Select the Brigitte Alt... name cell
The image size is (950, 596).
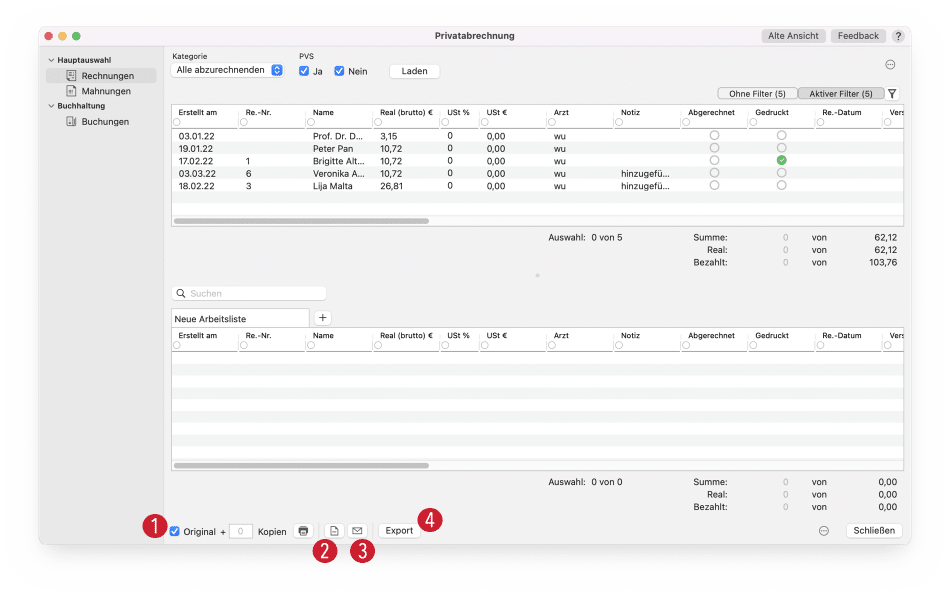click(339, 161)
